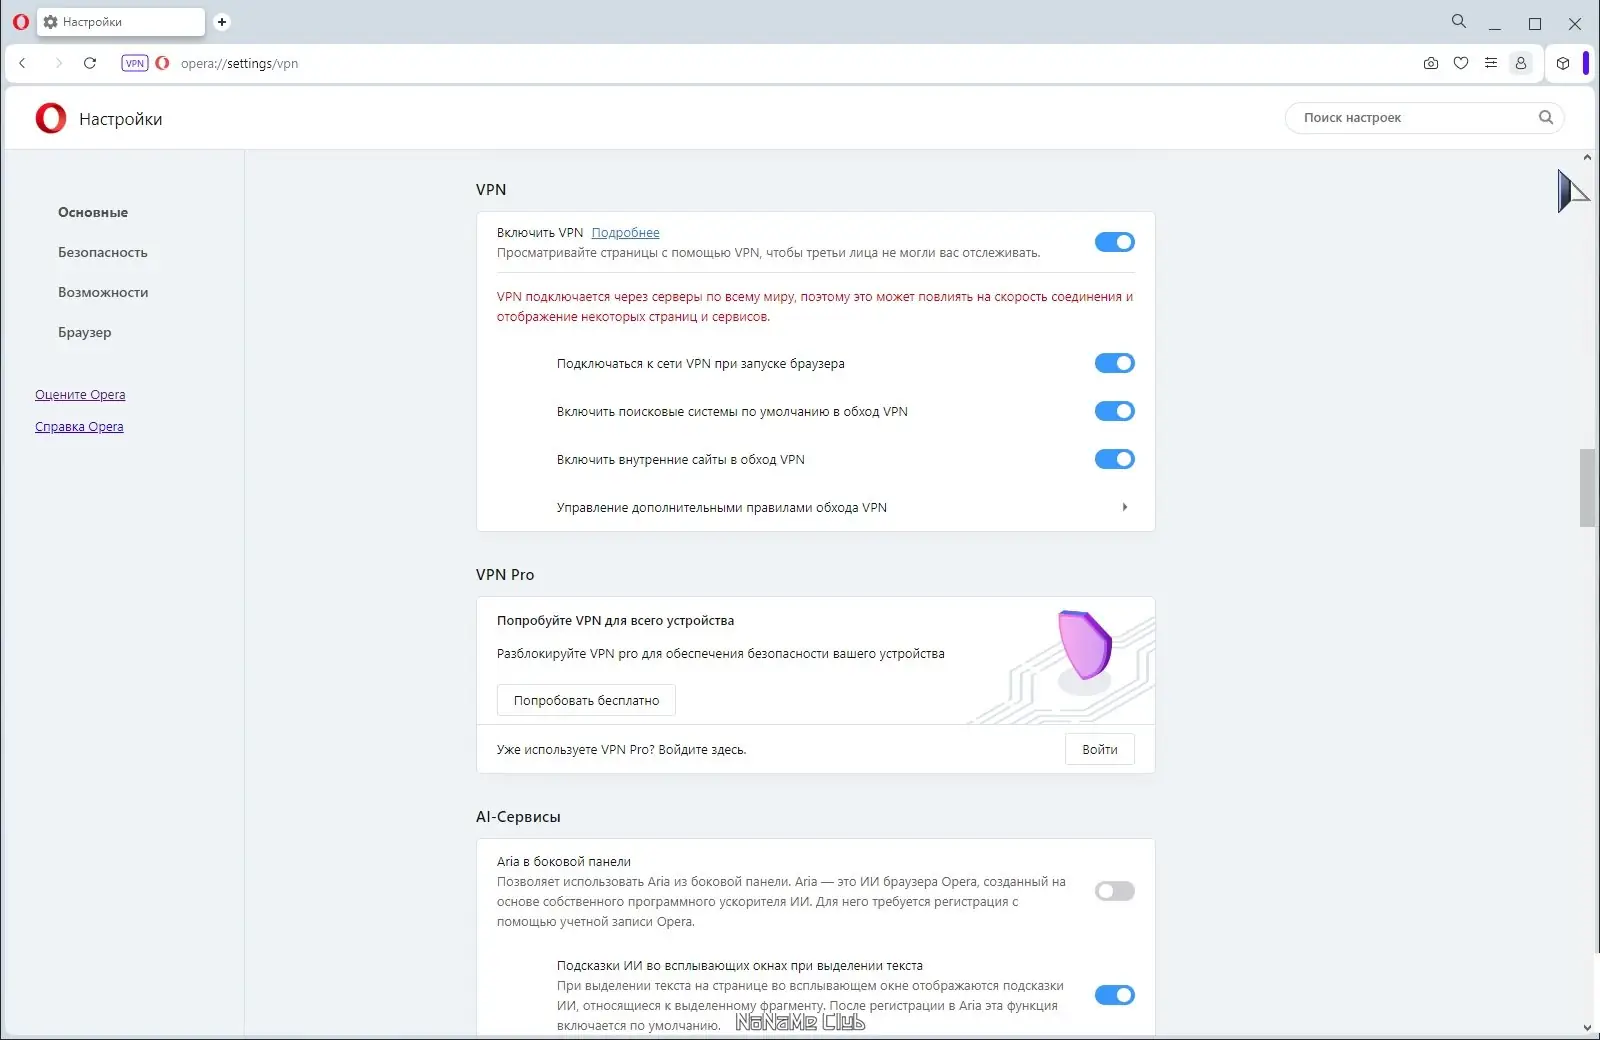Open the Easy Setup panel icon

1491,63
